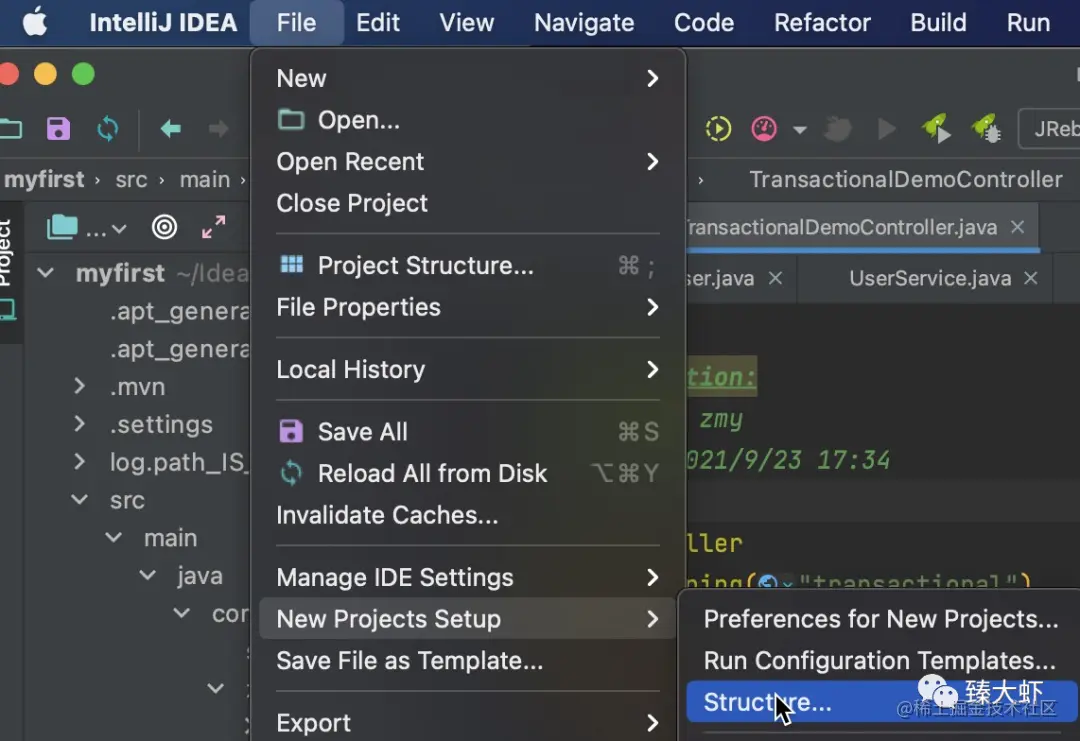Click the myfirst breadcrumb
This screenshot has width=1080, height=741.
click(44, 180)
